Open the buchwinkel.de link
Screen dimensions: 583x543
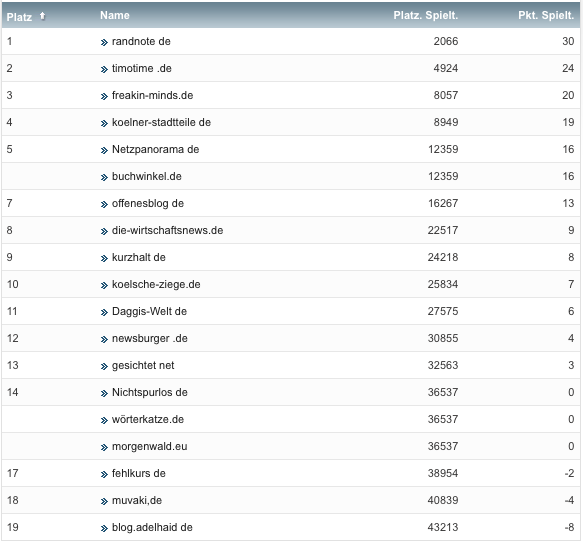147,176
